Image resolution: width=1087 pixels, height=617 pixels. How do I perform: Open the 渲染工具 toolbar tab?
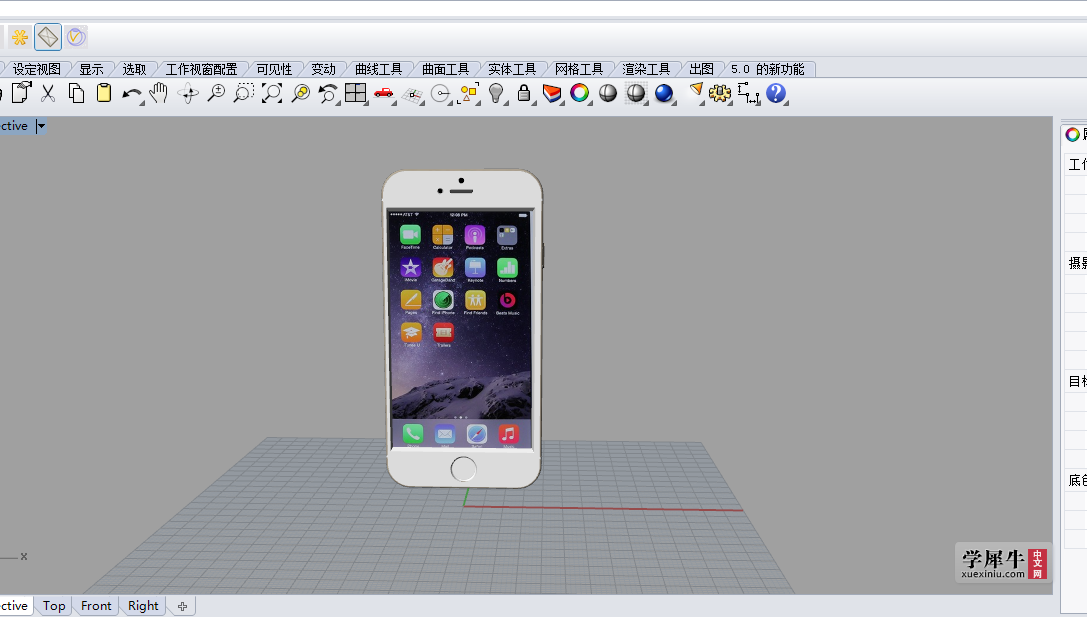(x=646, y=69)
